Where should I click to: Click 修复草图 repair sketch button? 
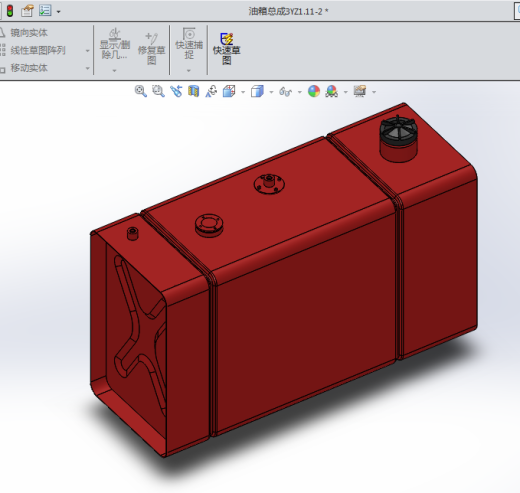[x=151, y=48]
